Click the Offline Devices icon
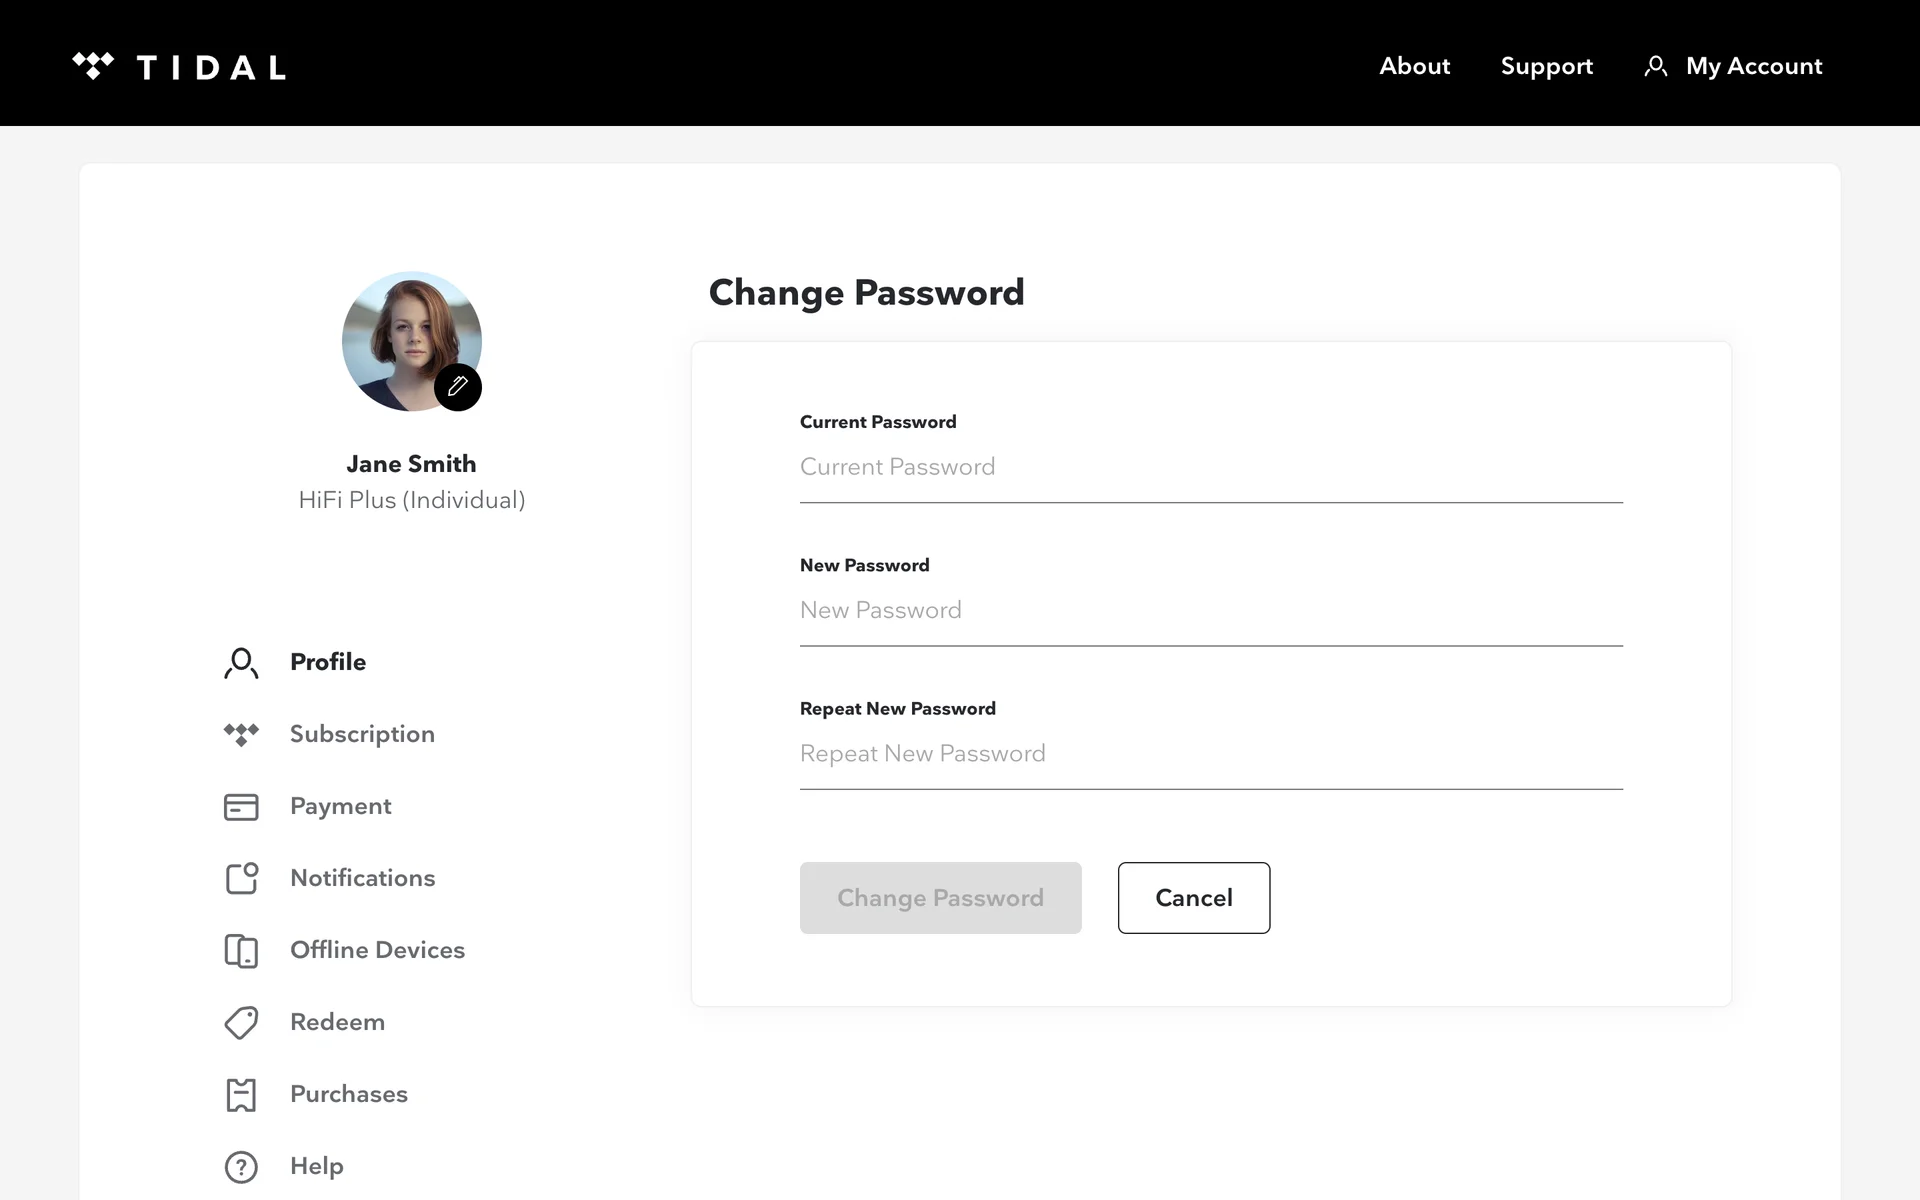Image resolution: width=1920 pixels, height=1200 pixels. 241,951
